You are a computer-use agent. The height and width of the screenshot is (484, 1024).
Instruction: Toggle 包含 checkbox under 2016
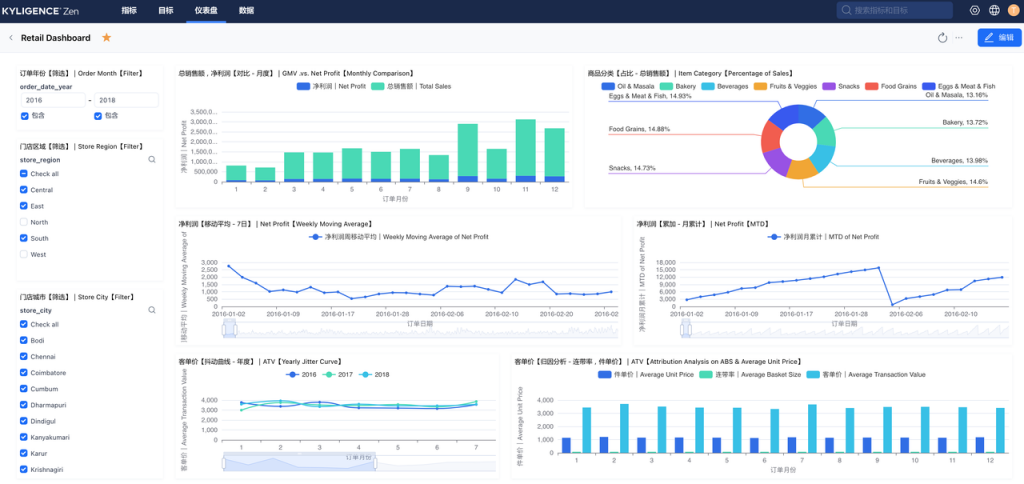pyautogui.click(x=24, y=116)
